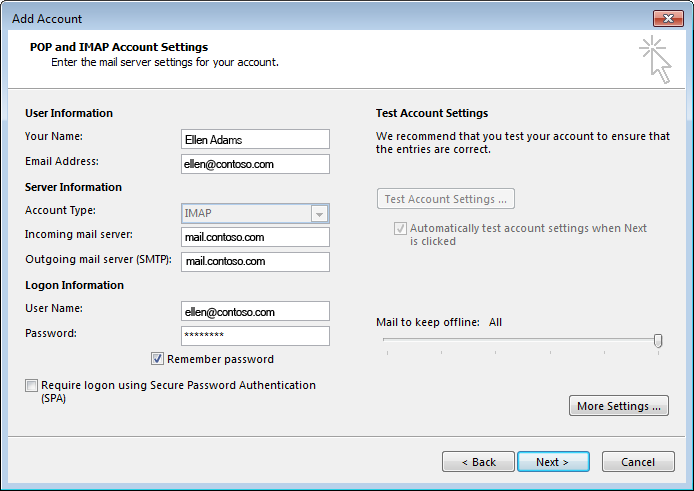Go back with the Back button

pyautogui.click(x=478, y=462)
